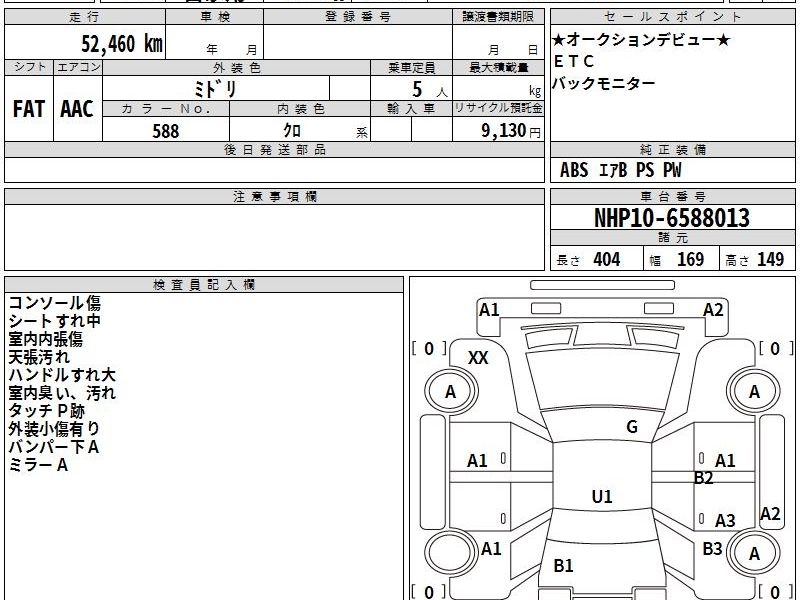Click the 譲渡書類期限 header
The width and height of the screenshot is (800, 600).
click(498, 17)
